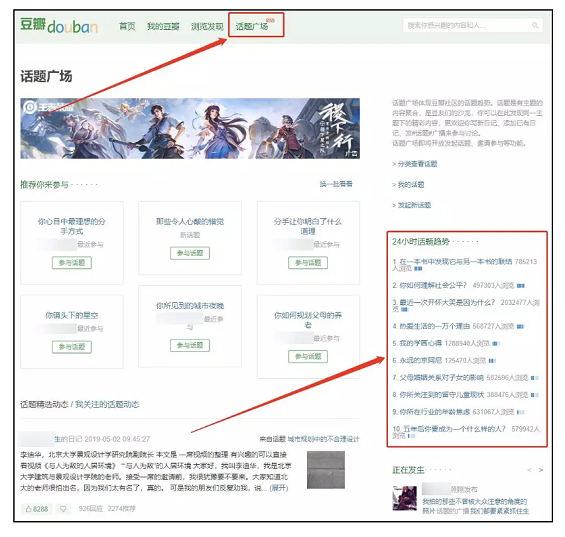Open the 正在发生 post about 照片话题
Image resolution: width=565 pixels, height=537 pixels.
pos(476,506)
